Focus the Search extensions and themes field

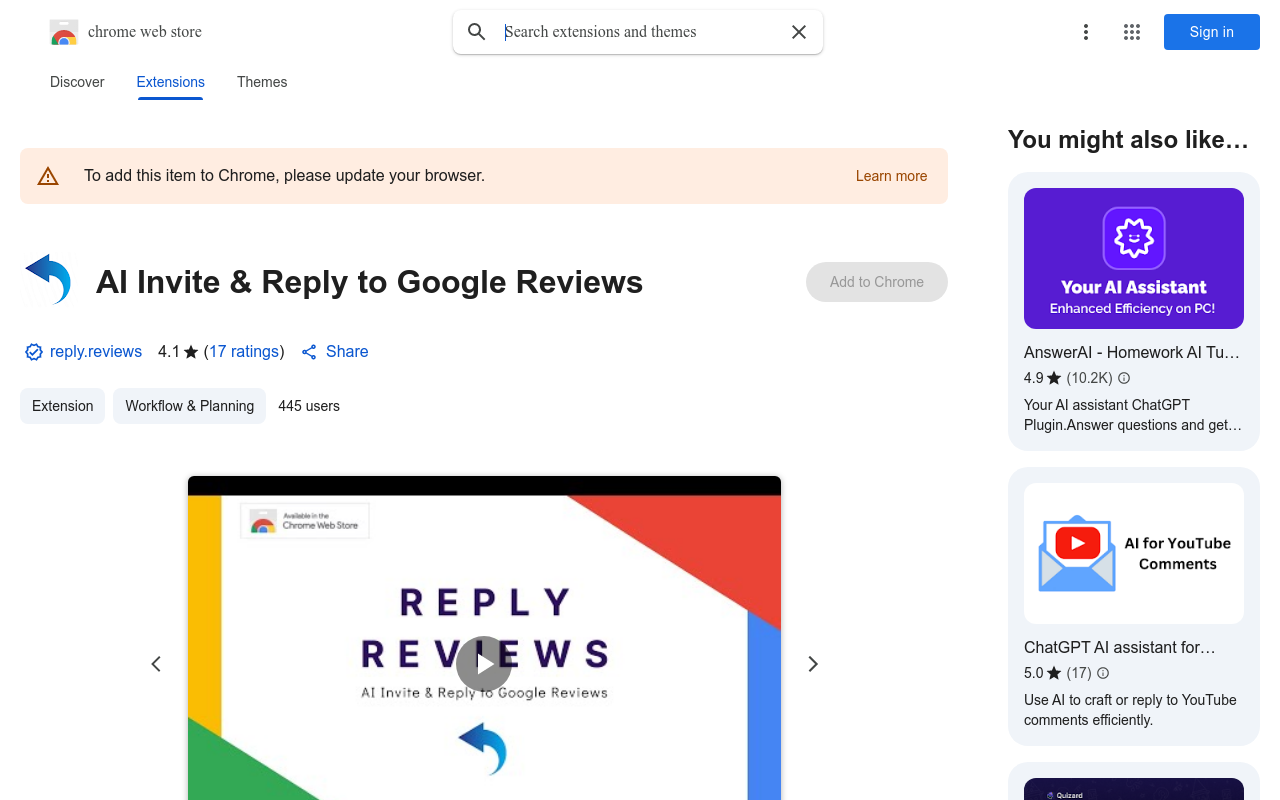click(640, 32)
